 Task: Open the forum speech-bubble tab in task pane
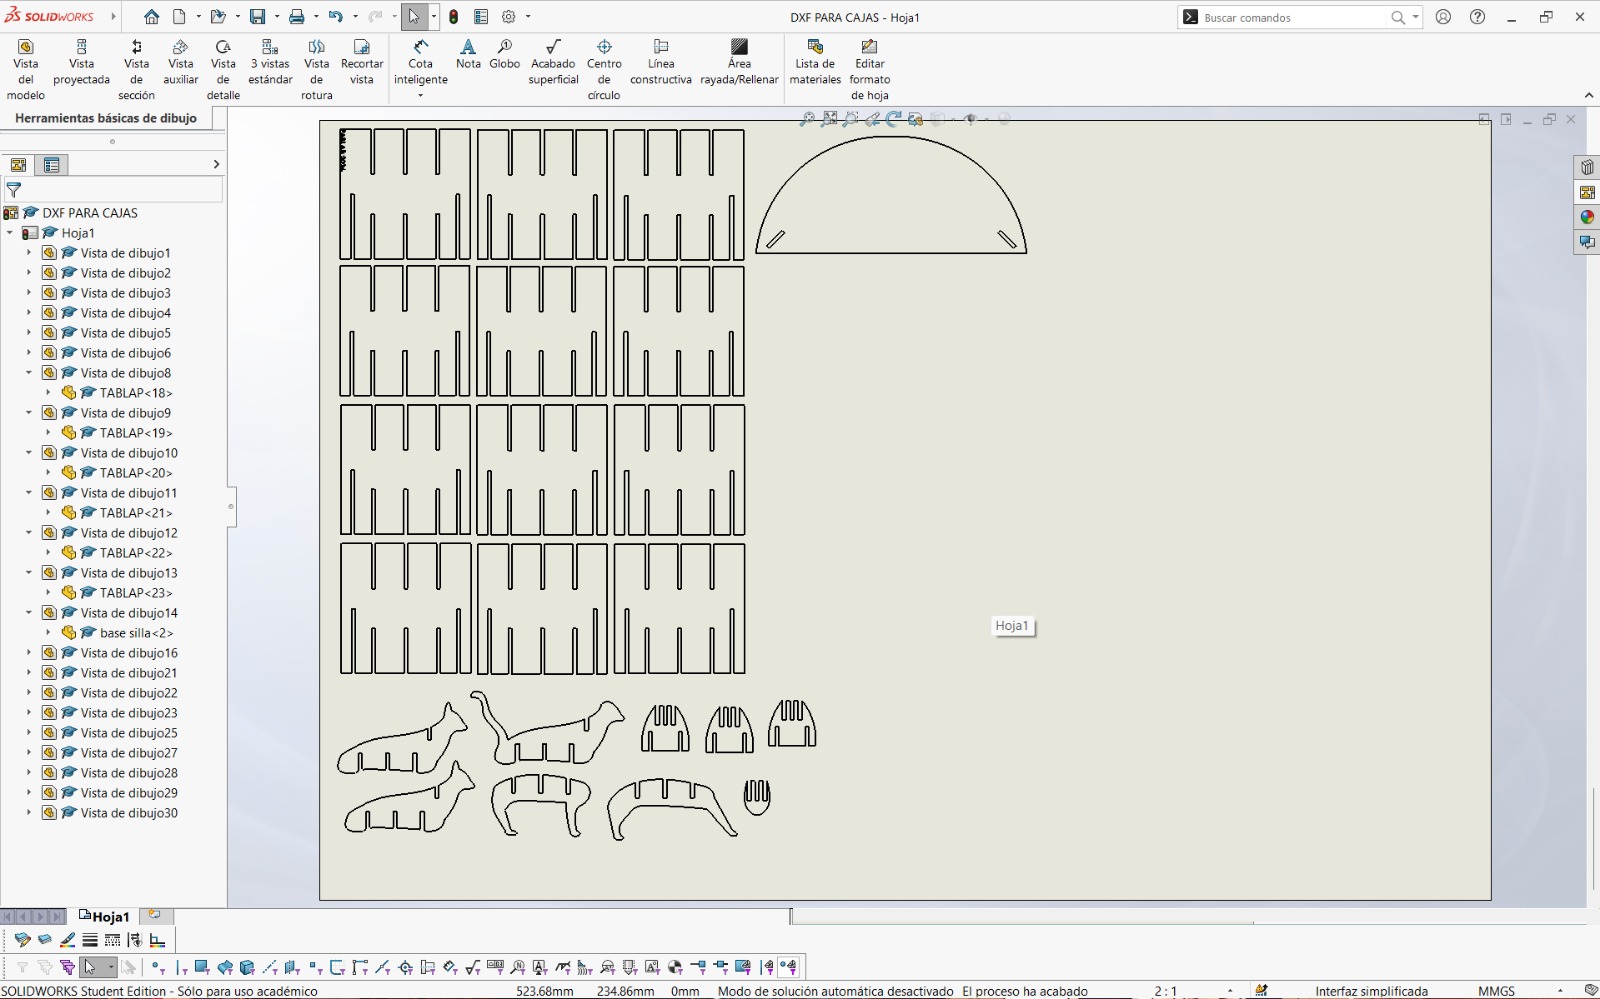click(x=1587, y=242)
